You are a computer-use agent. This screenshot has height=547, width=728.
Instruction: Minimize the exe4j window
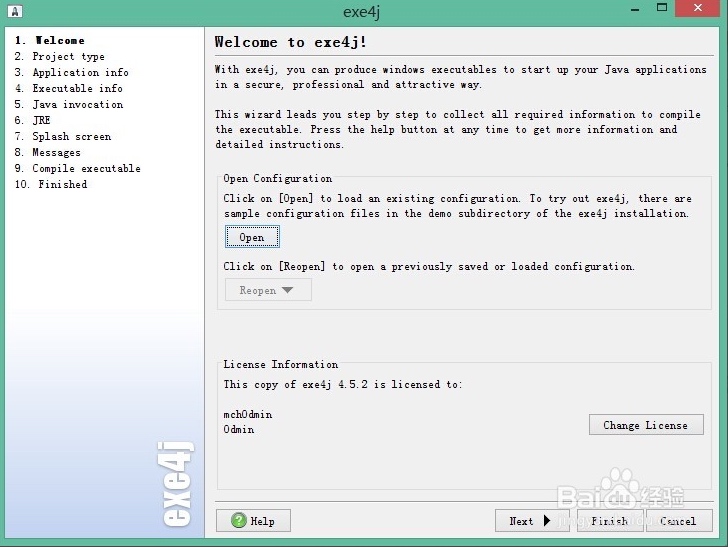click(636, 9)
